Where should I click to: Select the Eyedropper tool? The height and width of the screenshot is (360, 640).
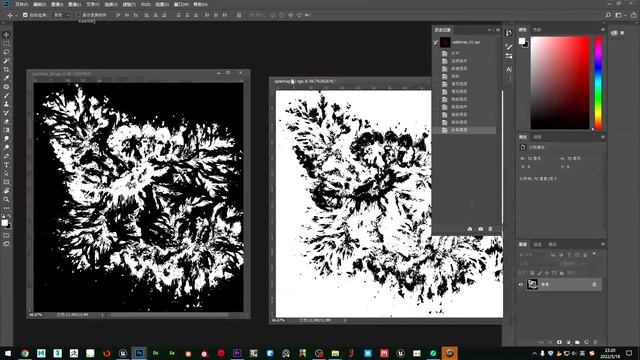[x=6, y=78]
